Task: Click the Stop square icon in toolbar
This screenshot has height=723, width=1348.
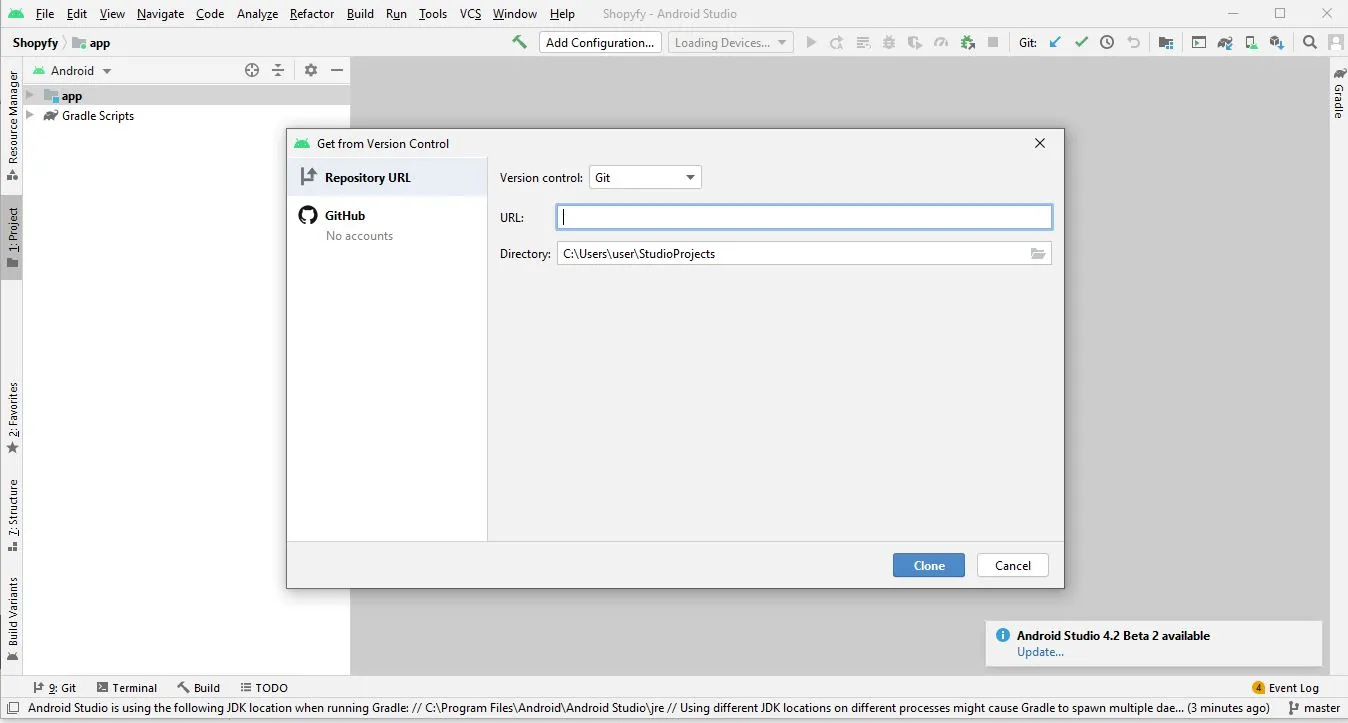Action: (x=993, y=42)
